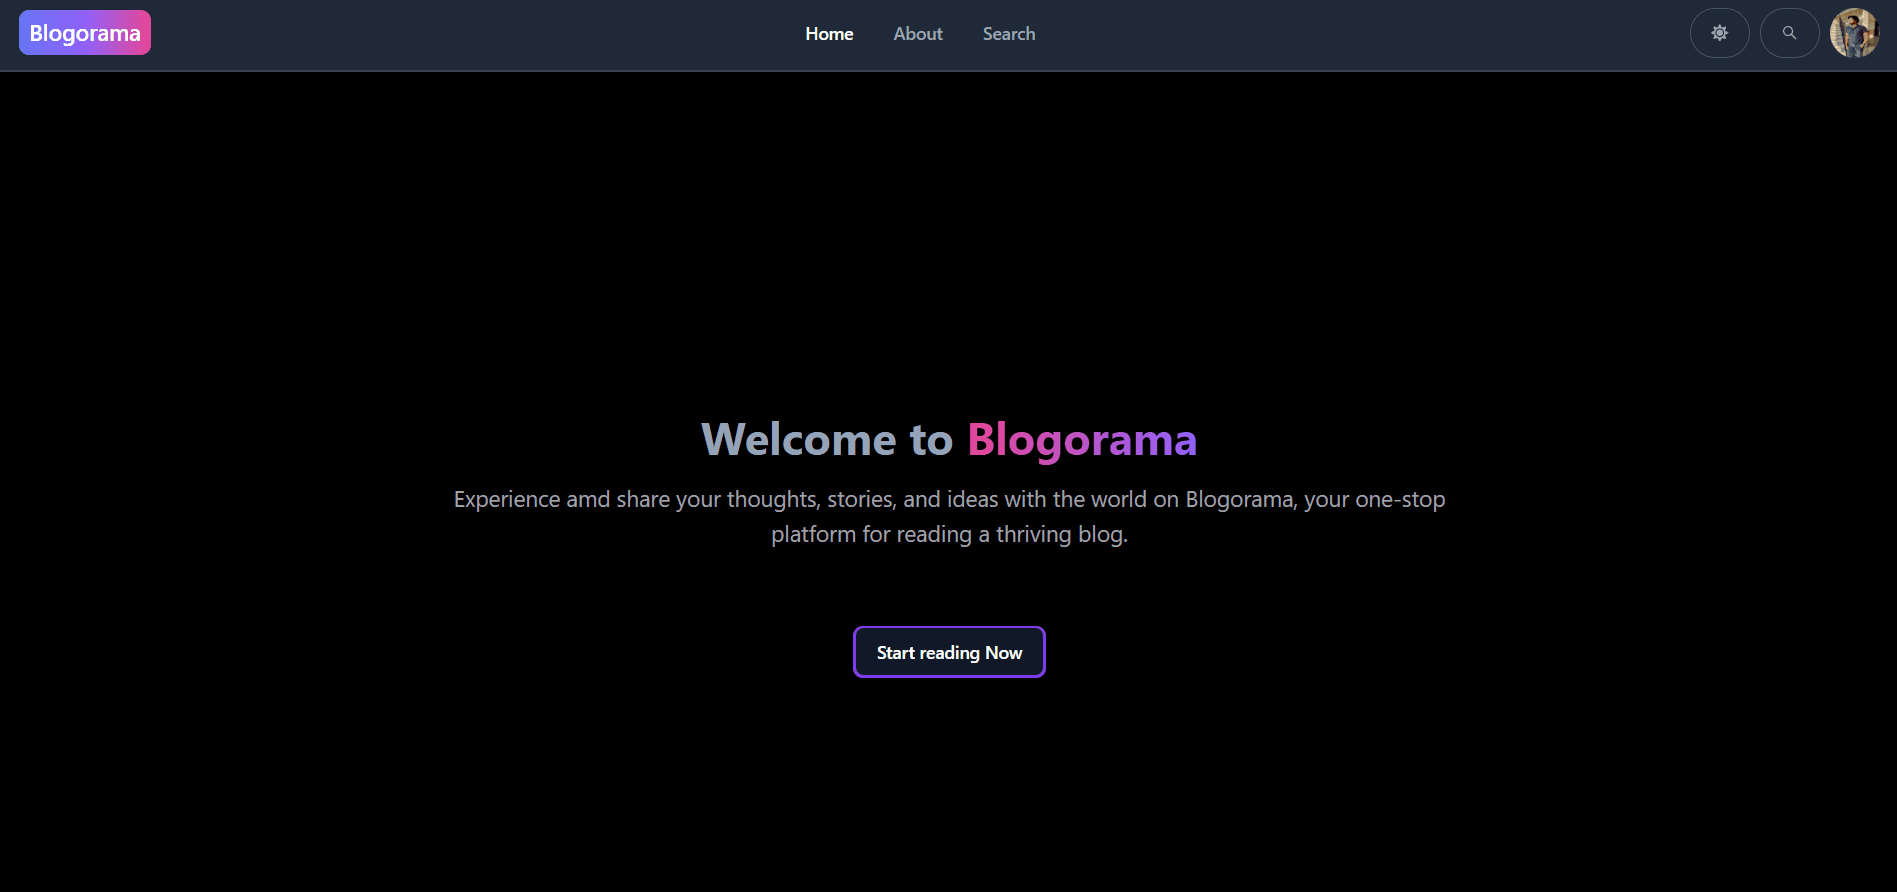
Task: Click "stories" in the hero description
Action: [860, 499]
